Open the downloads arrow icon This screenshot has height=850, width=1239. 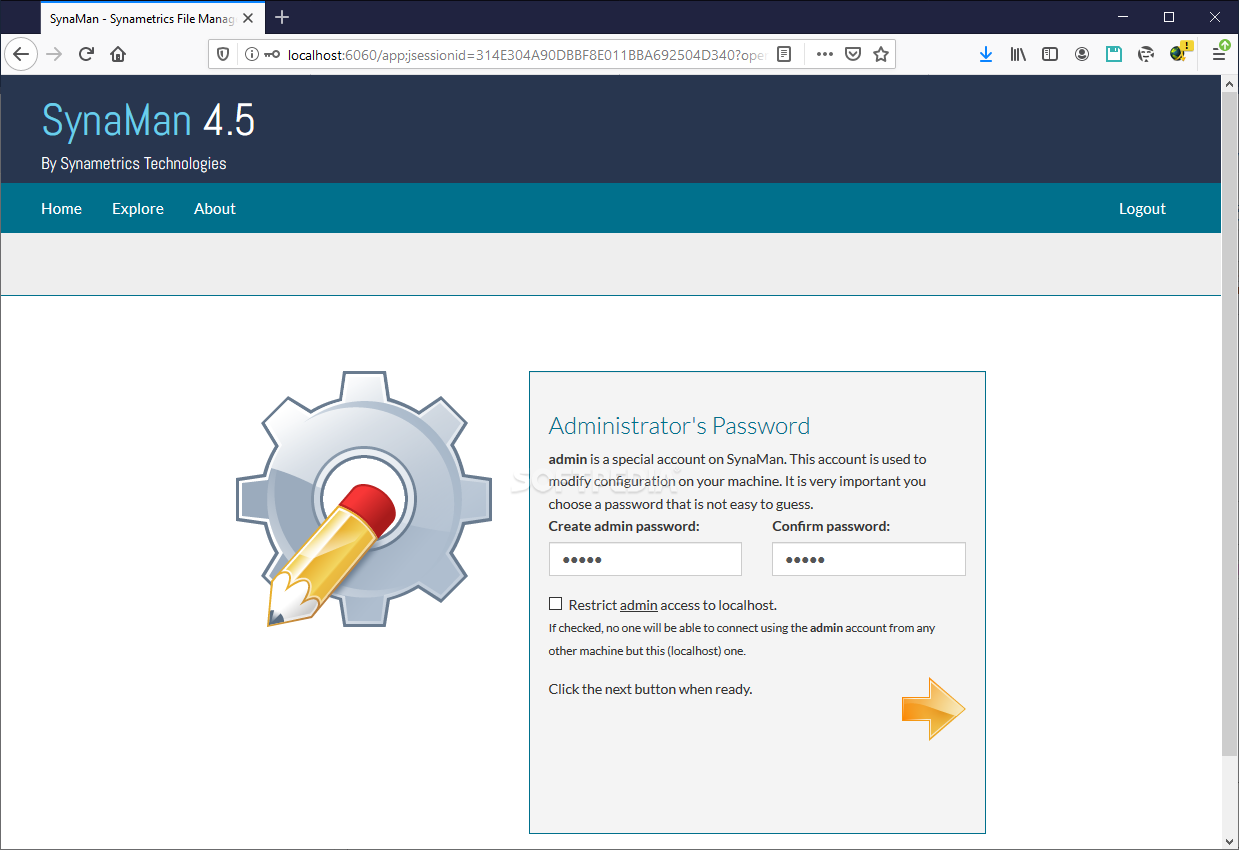tap(986, 54)
